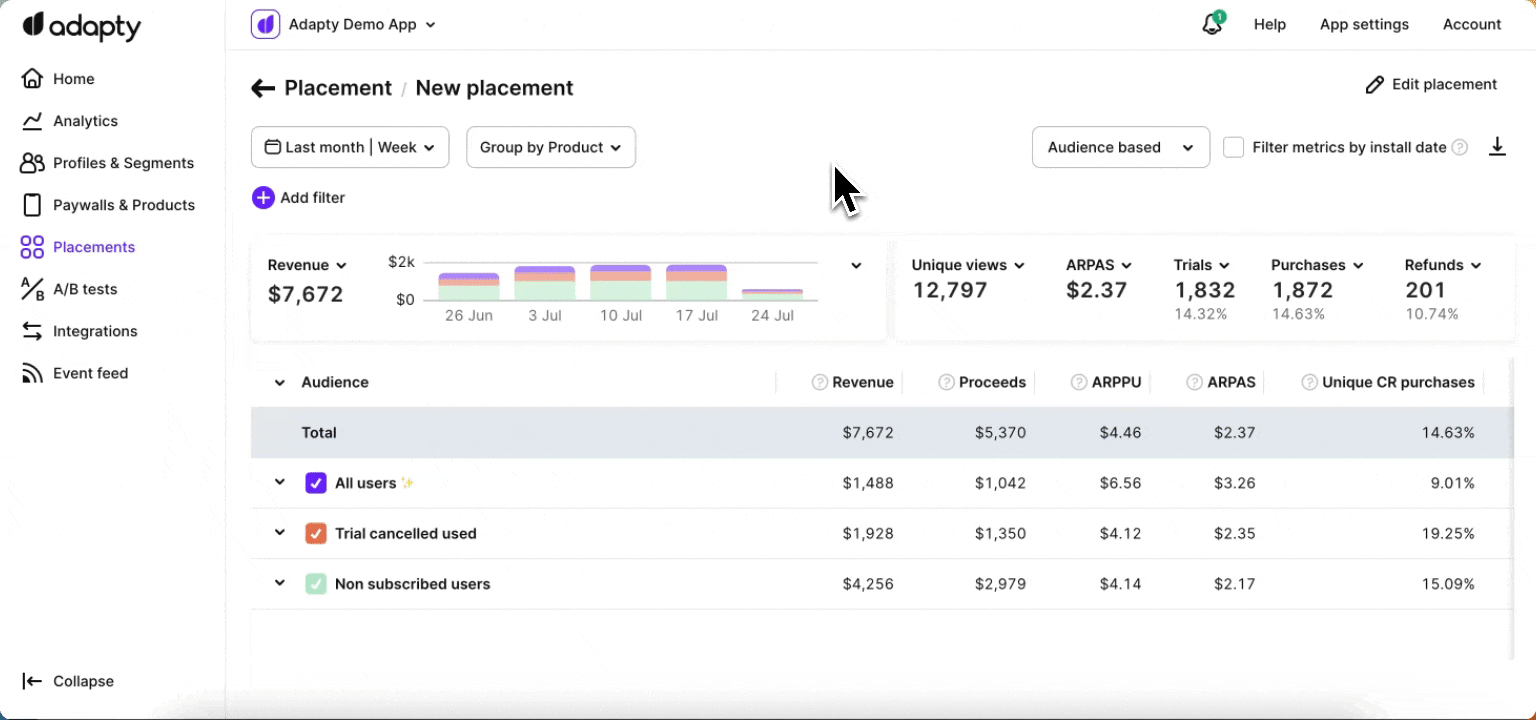Open the Last month Week date selector
This screenshot has width=1536, height=720.
click(350, 147)
